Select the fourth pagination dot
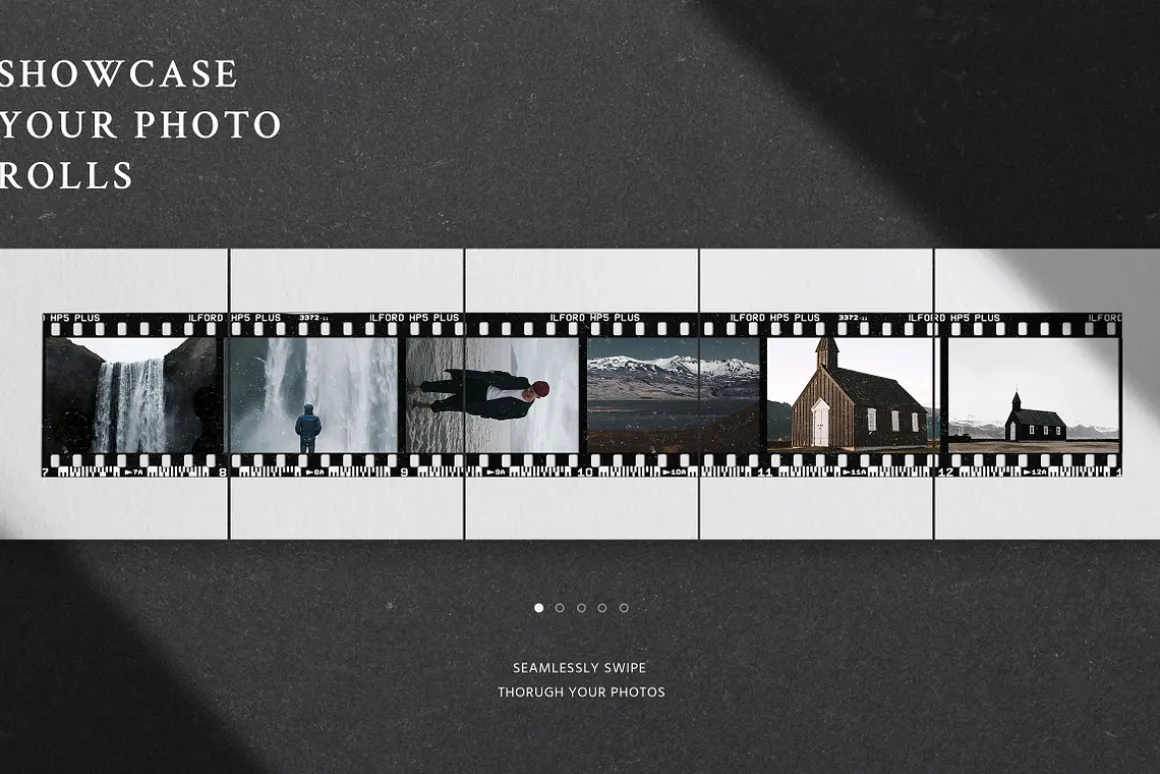Screen dimensions: 1160x774 tap(602, 608)
